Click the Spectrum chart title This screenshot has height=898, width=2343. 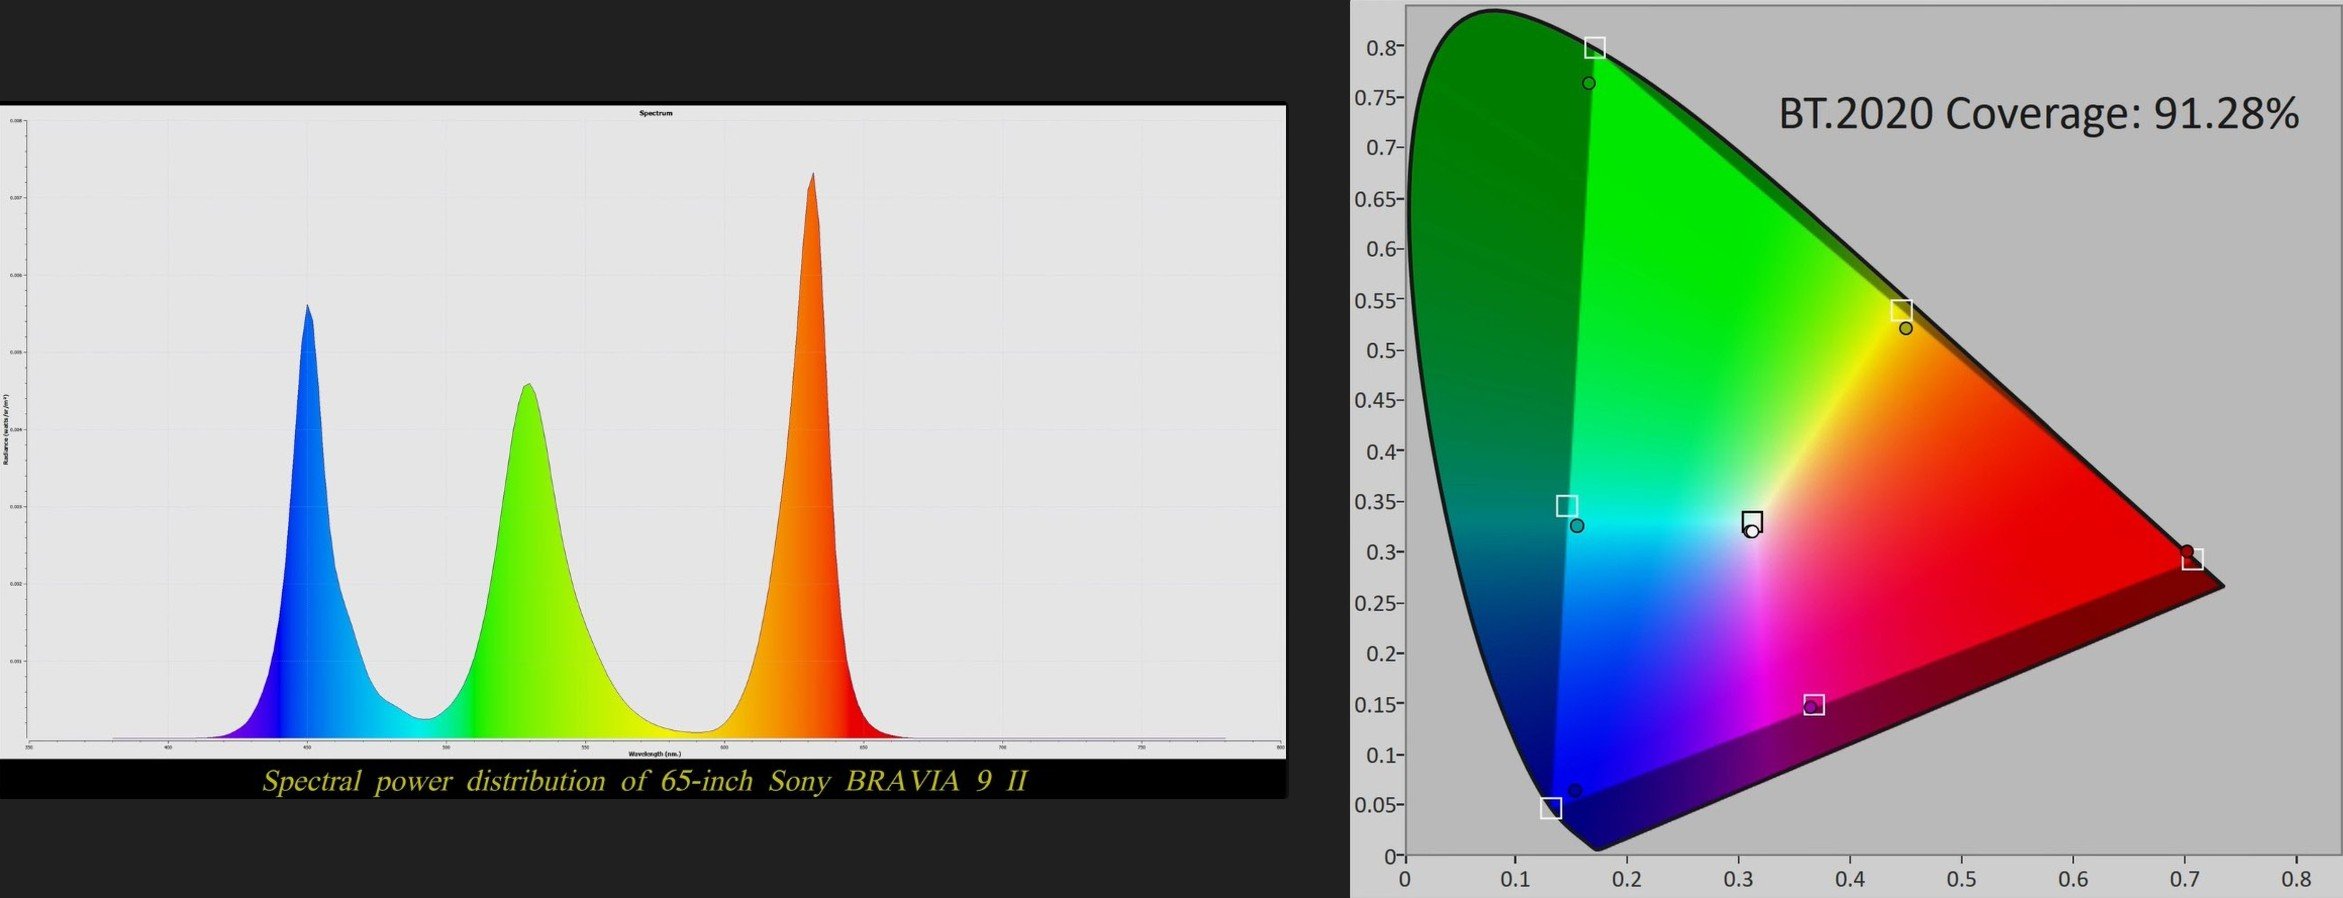656,113
